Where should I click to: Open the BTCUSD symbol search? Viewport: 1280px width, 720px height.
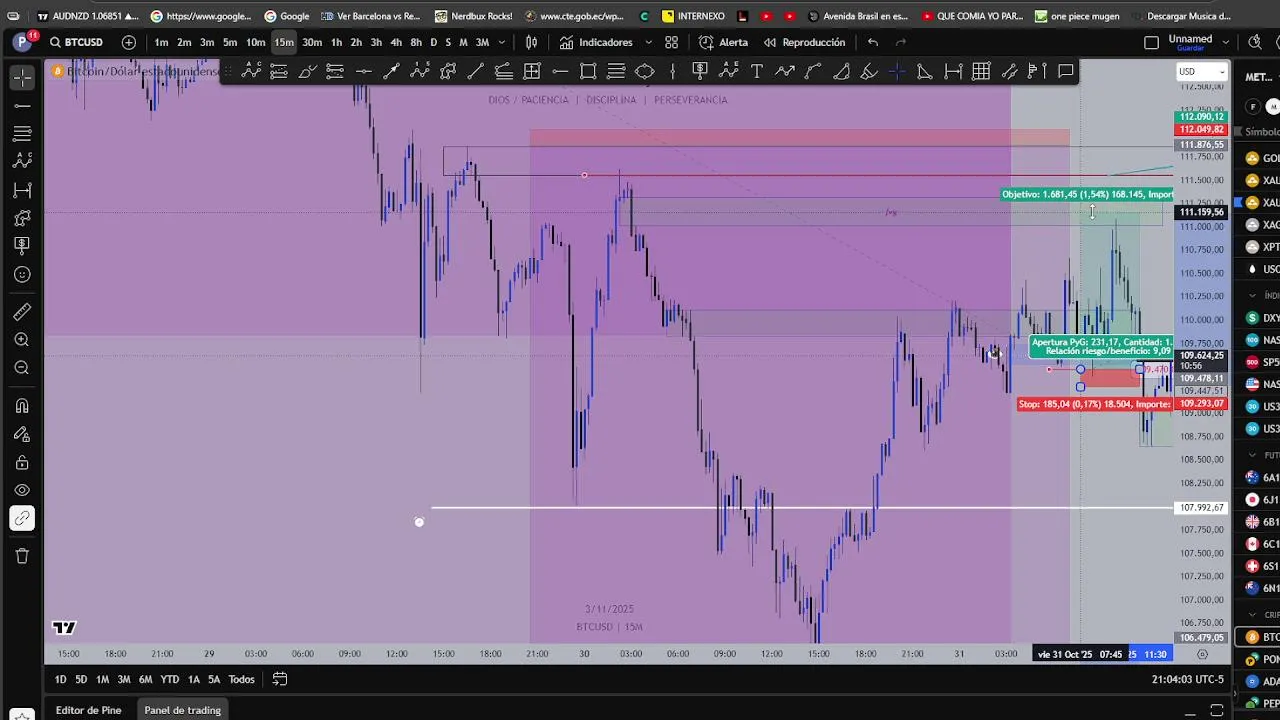coord(77,42)
